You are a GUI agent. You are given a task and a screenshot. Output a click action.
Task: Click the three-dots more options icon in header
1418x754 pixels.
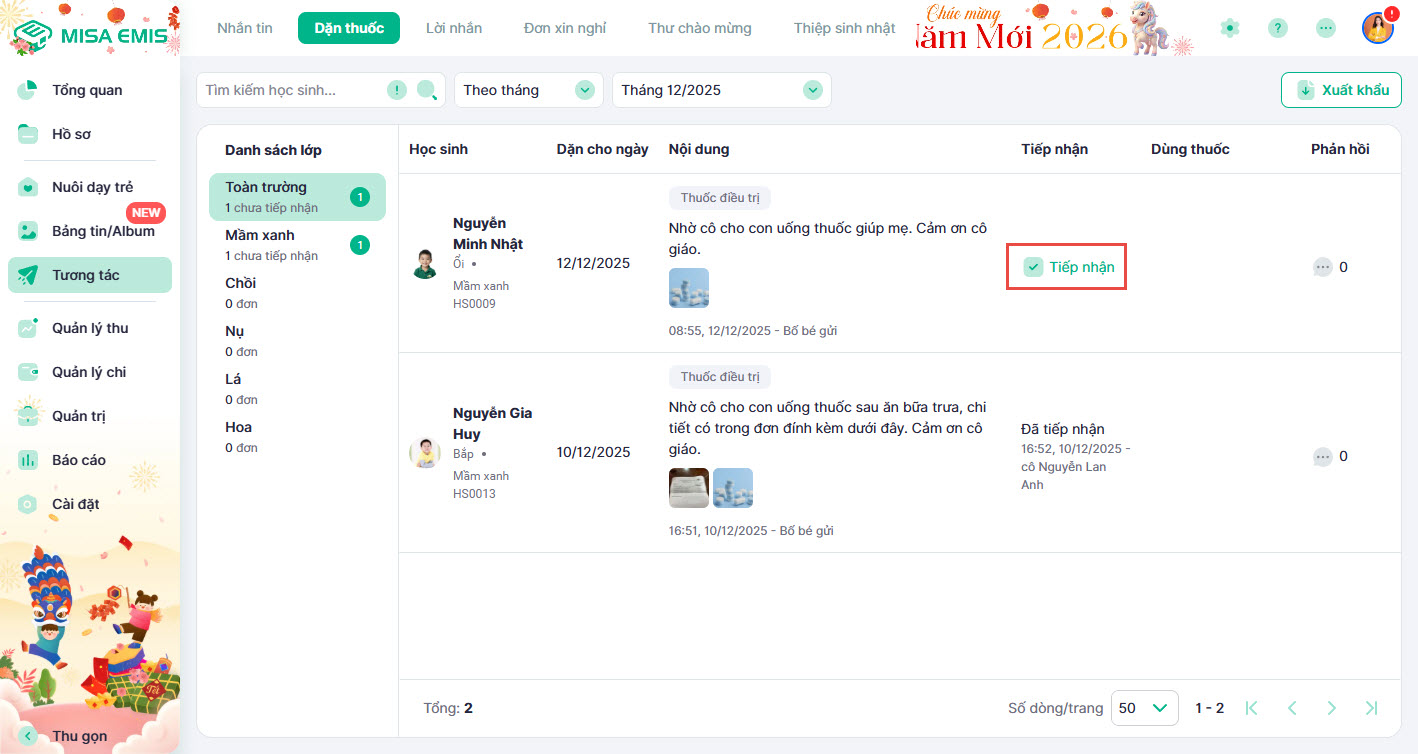[1325, 28]
